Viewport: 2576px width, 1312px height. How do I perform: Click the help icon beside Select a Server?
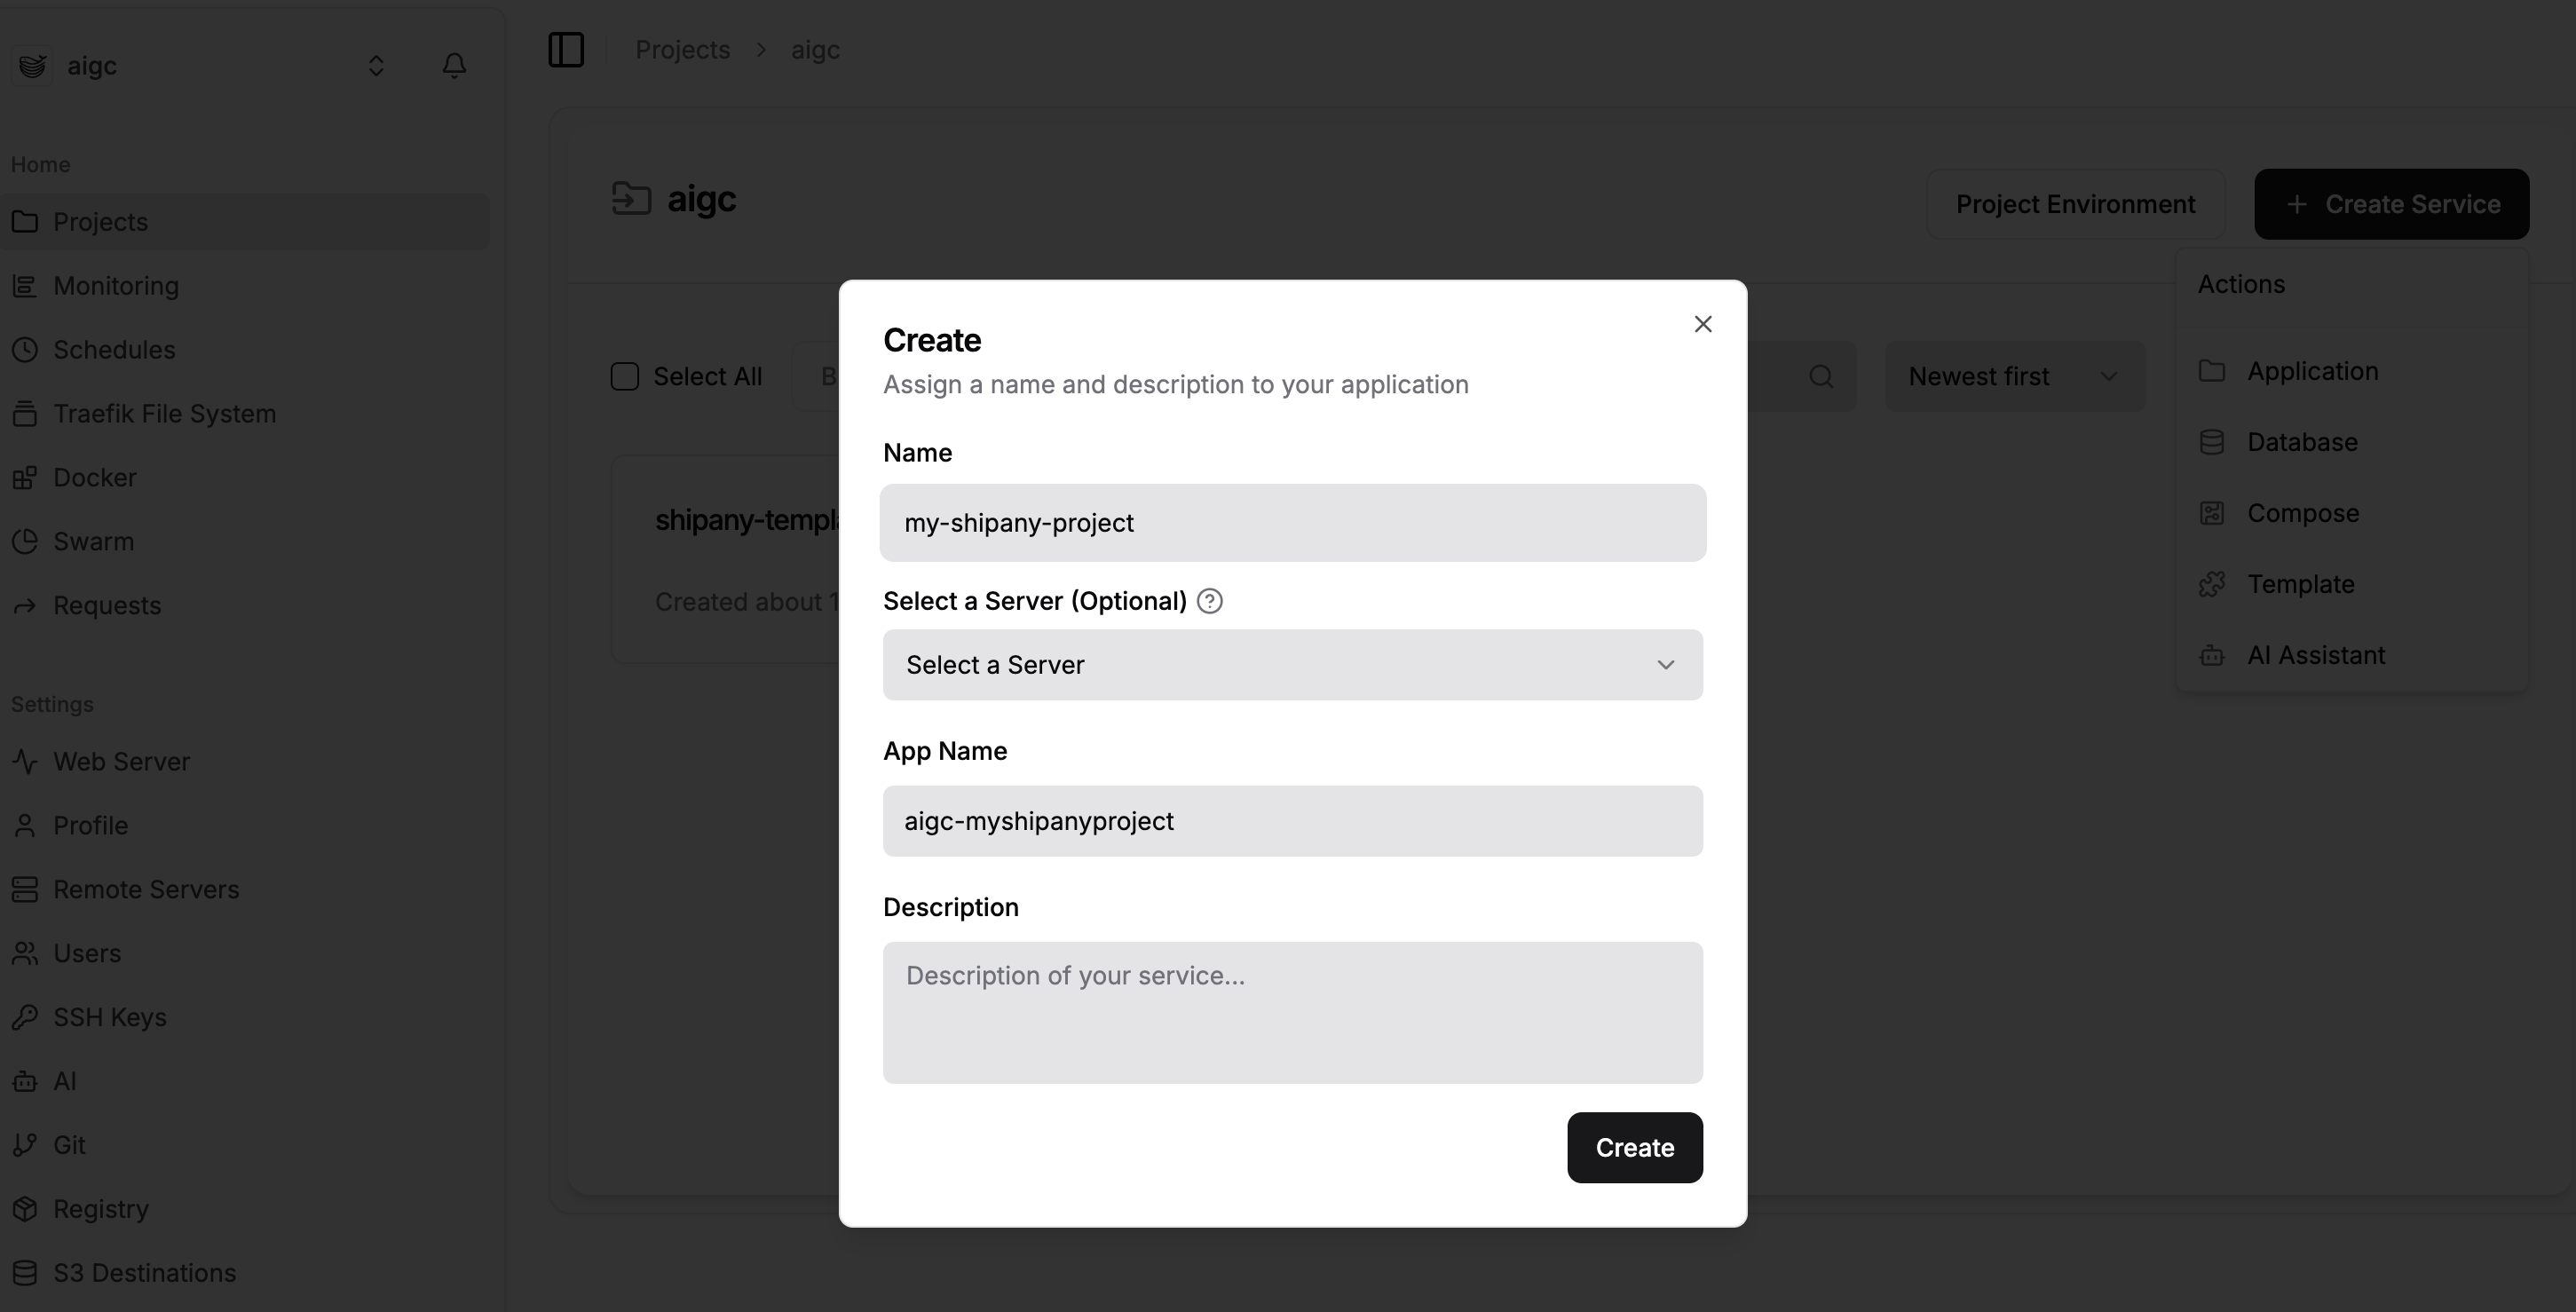tap(1209, 601)
